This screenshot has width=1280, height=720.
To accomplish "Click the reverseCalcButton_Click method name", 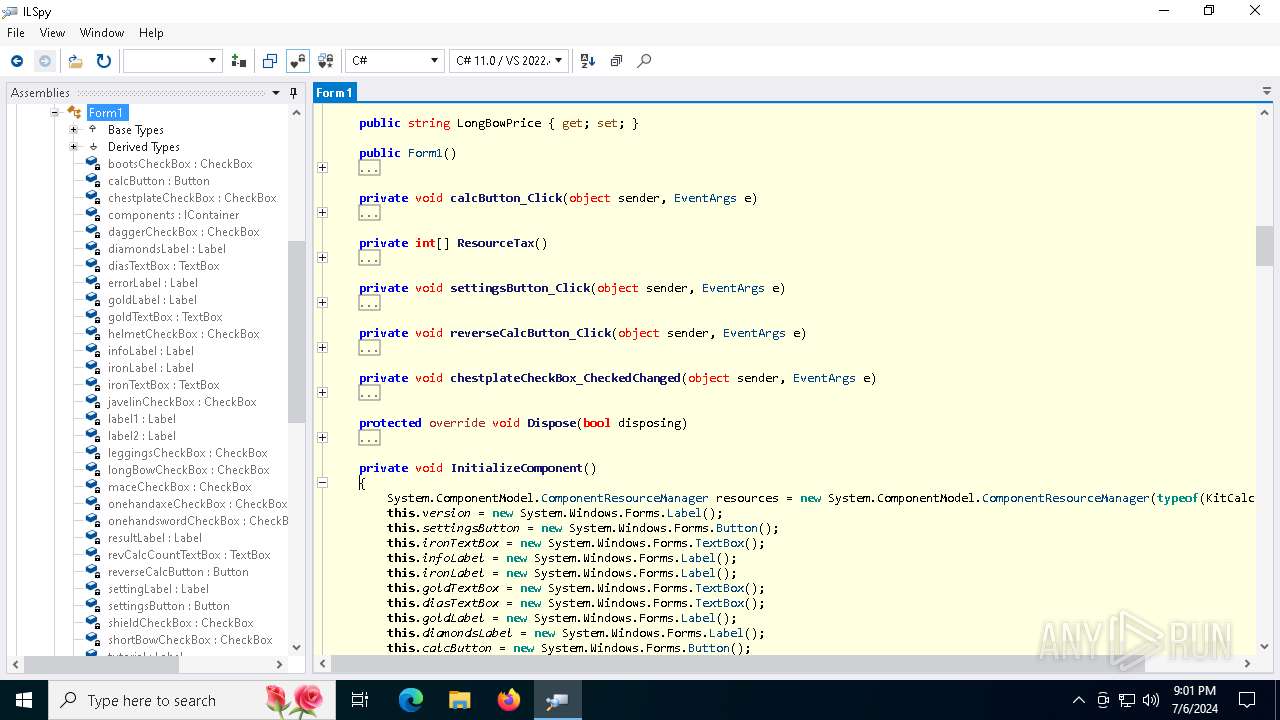I will (x=529, y=333).
